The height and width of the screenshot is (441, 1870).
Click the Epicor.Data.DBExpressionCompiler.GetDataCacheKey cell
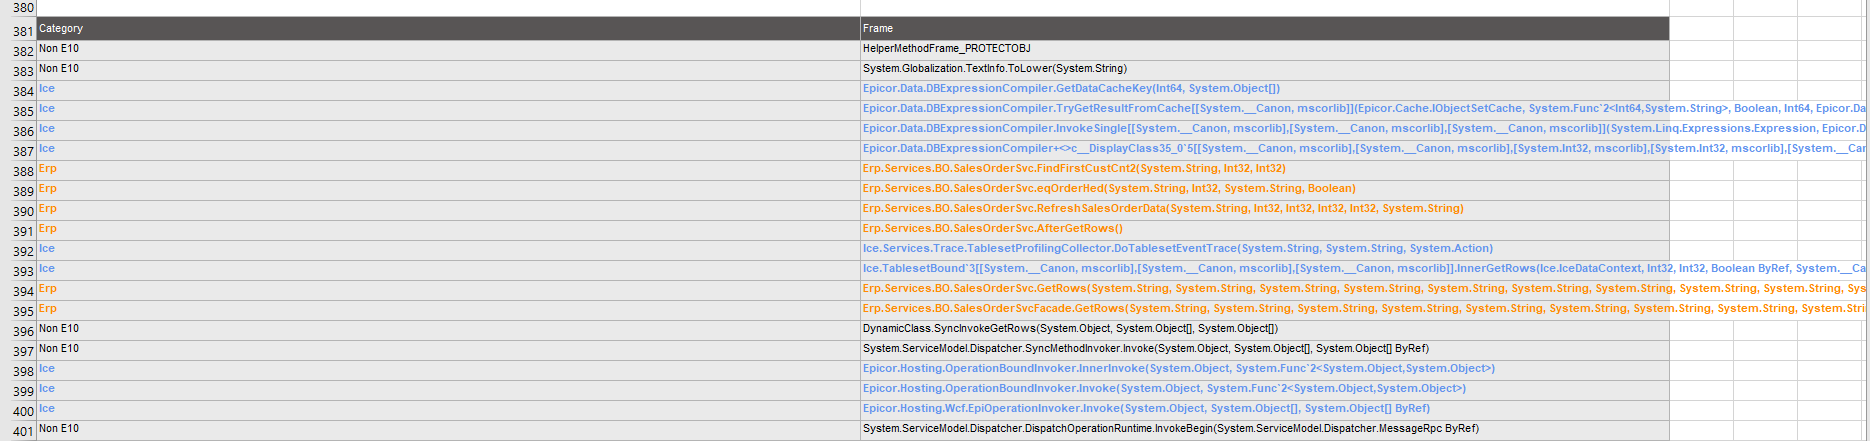1264,89
